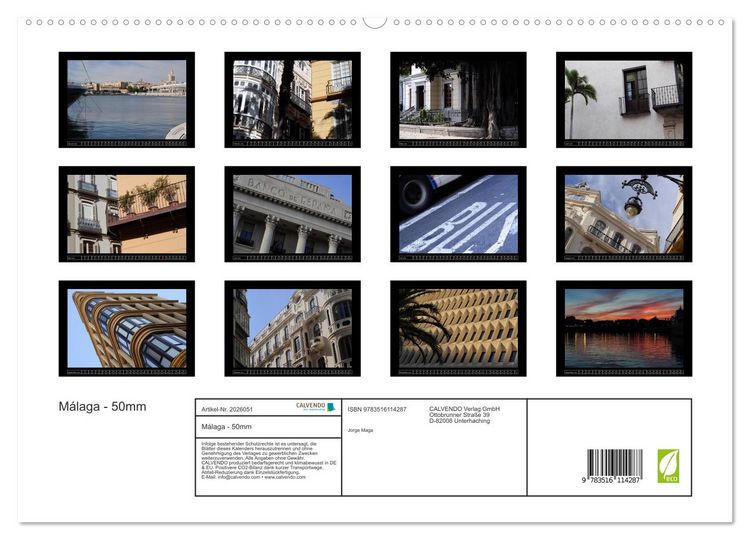Open the sunset harbor reflection photo
The image size is (750, 540).
pos(624,329)
